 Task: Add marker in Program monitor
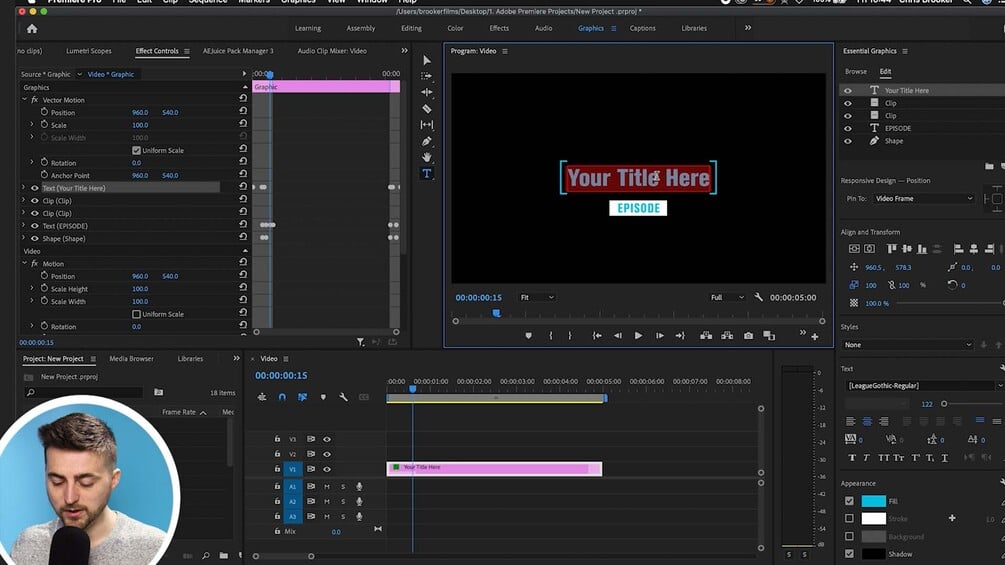coord(528,336)
